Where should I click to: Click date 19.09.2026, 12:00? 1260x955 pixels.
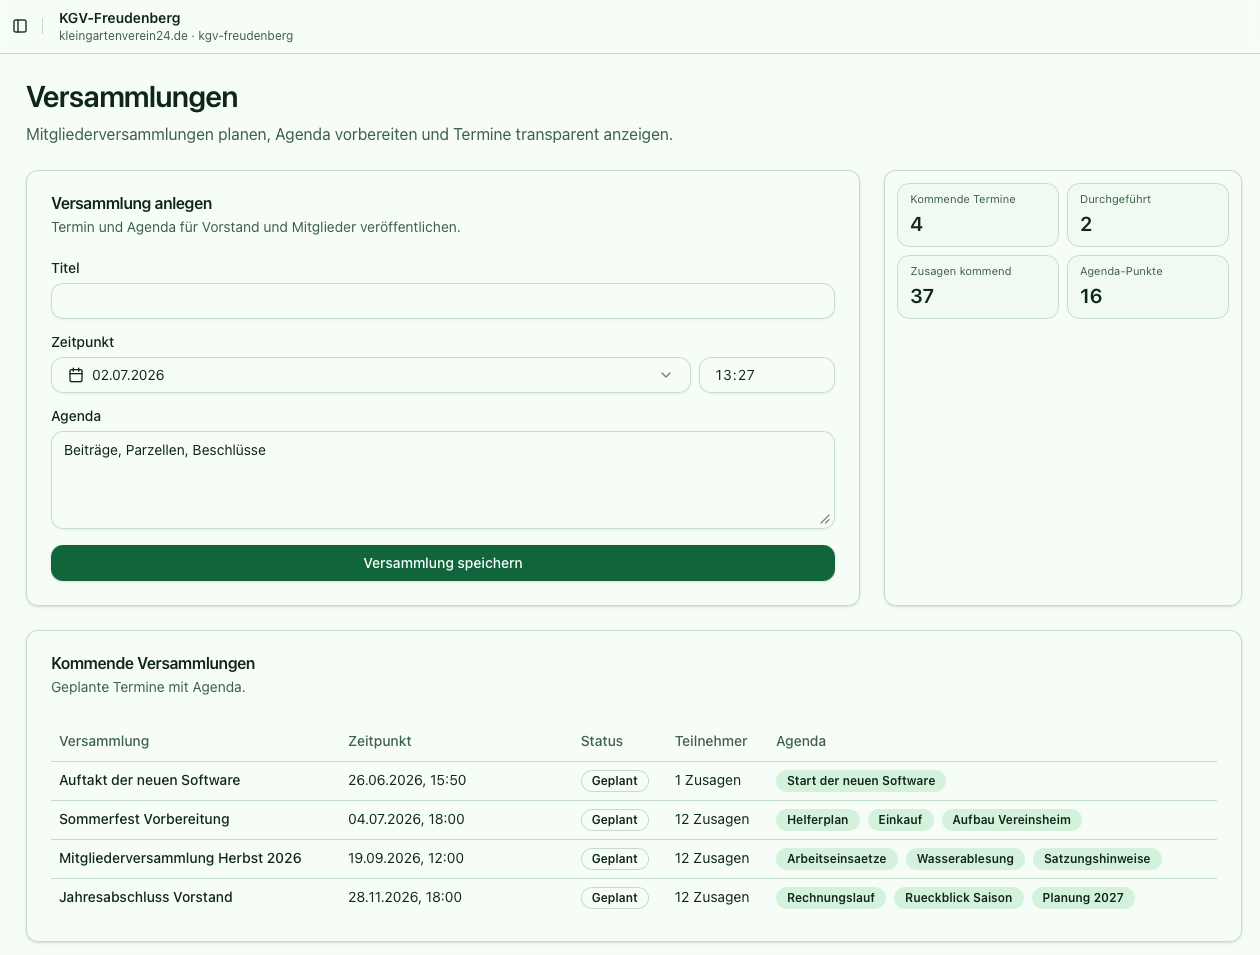coord(406,858)
